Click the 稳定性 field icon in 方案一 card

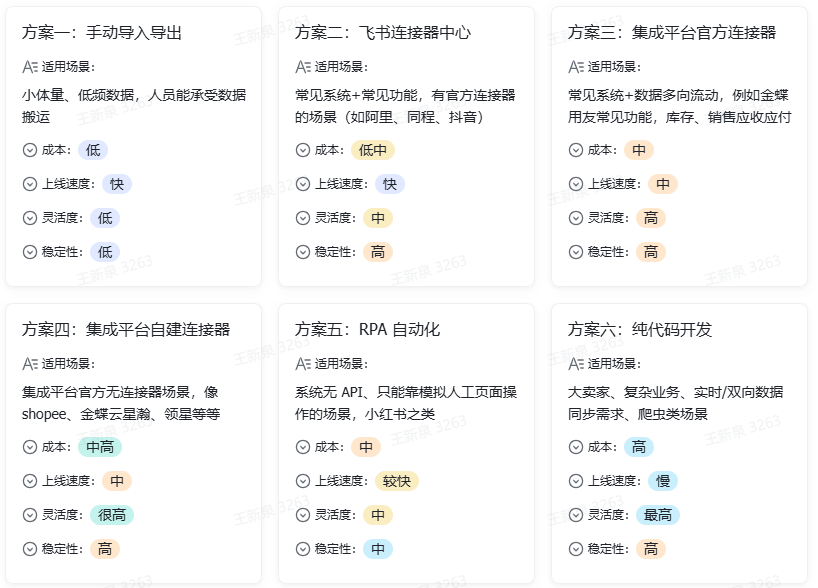tap(30, 252)
